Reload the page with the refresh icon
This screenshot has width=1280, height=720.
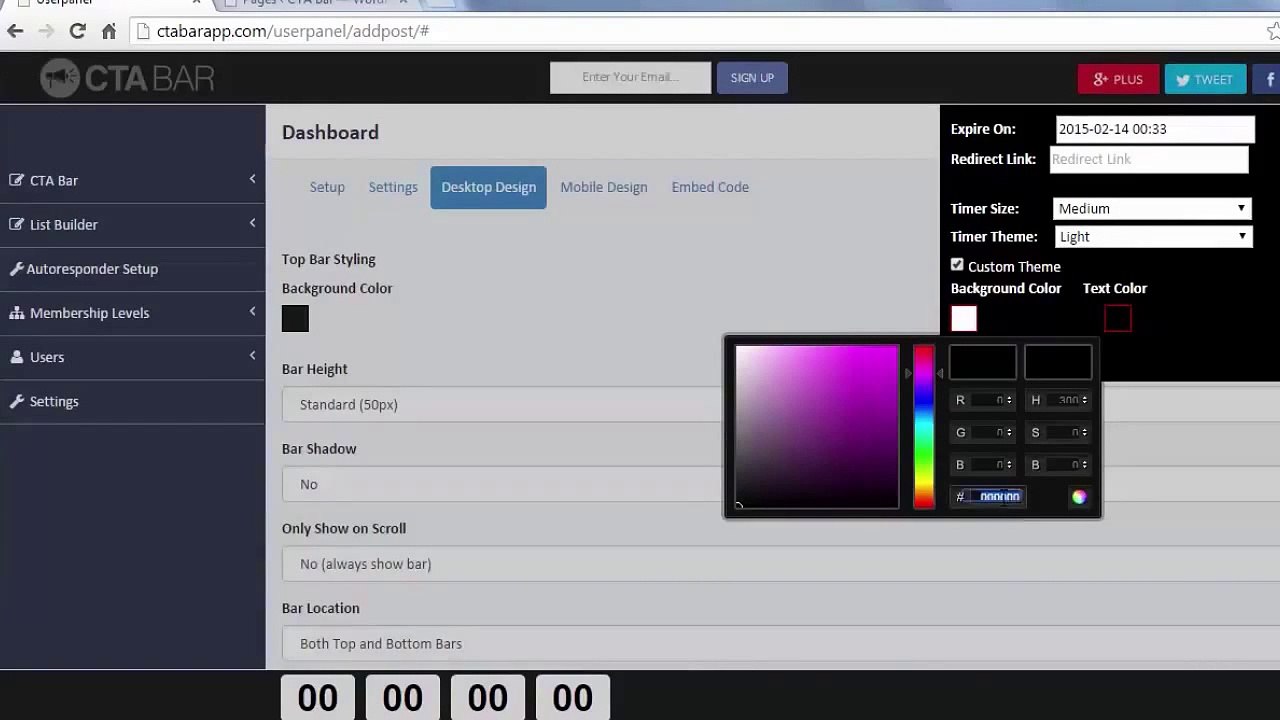77,31
